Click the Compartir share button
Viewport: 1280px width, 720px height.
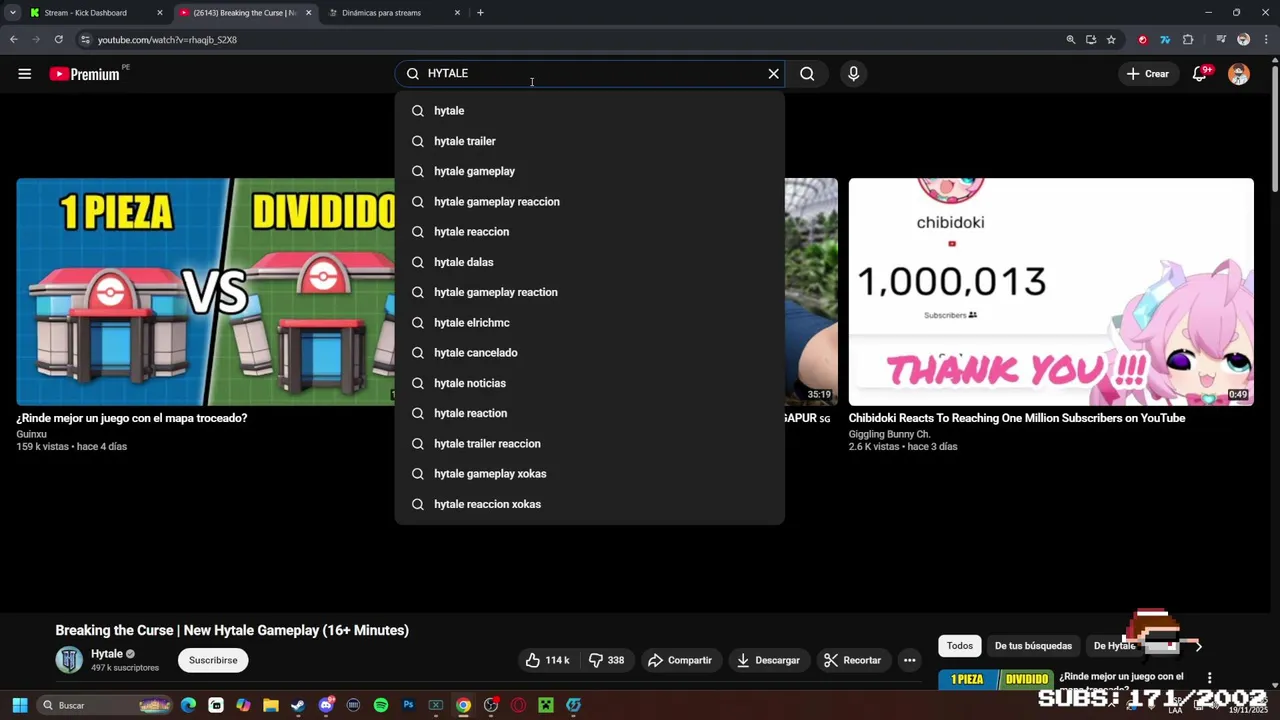[x=680, y=660]
